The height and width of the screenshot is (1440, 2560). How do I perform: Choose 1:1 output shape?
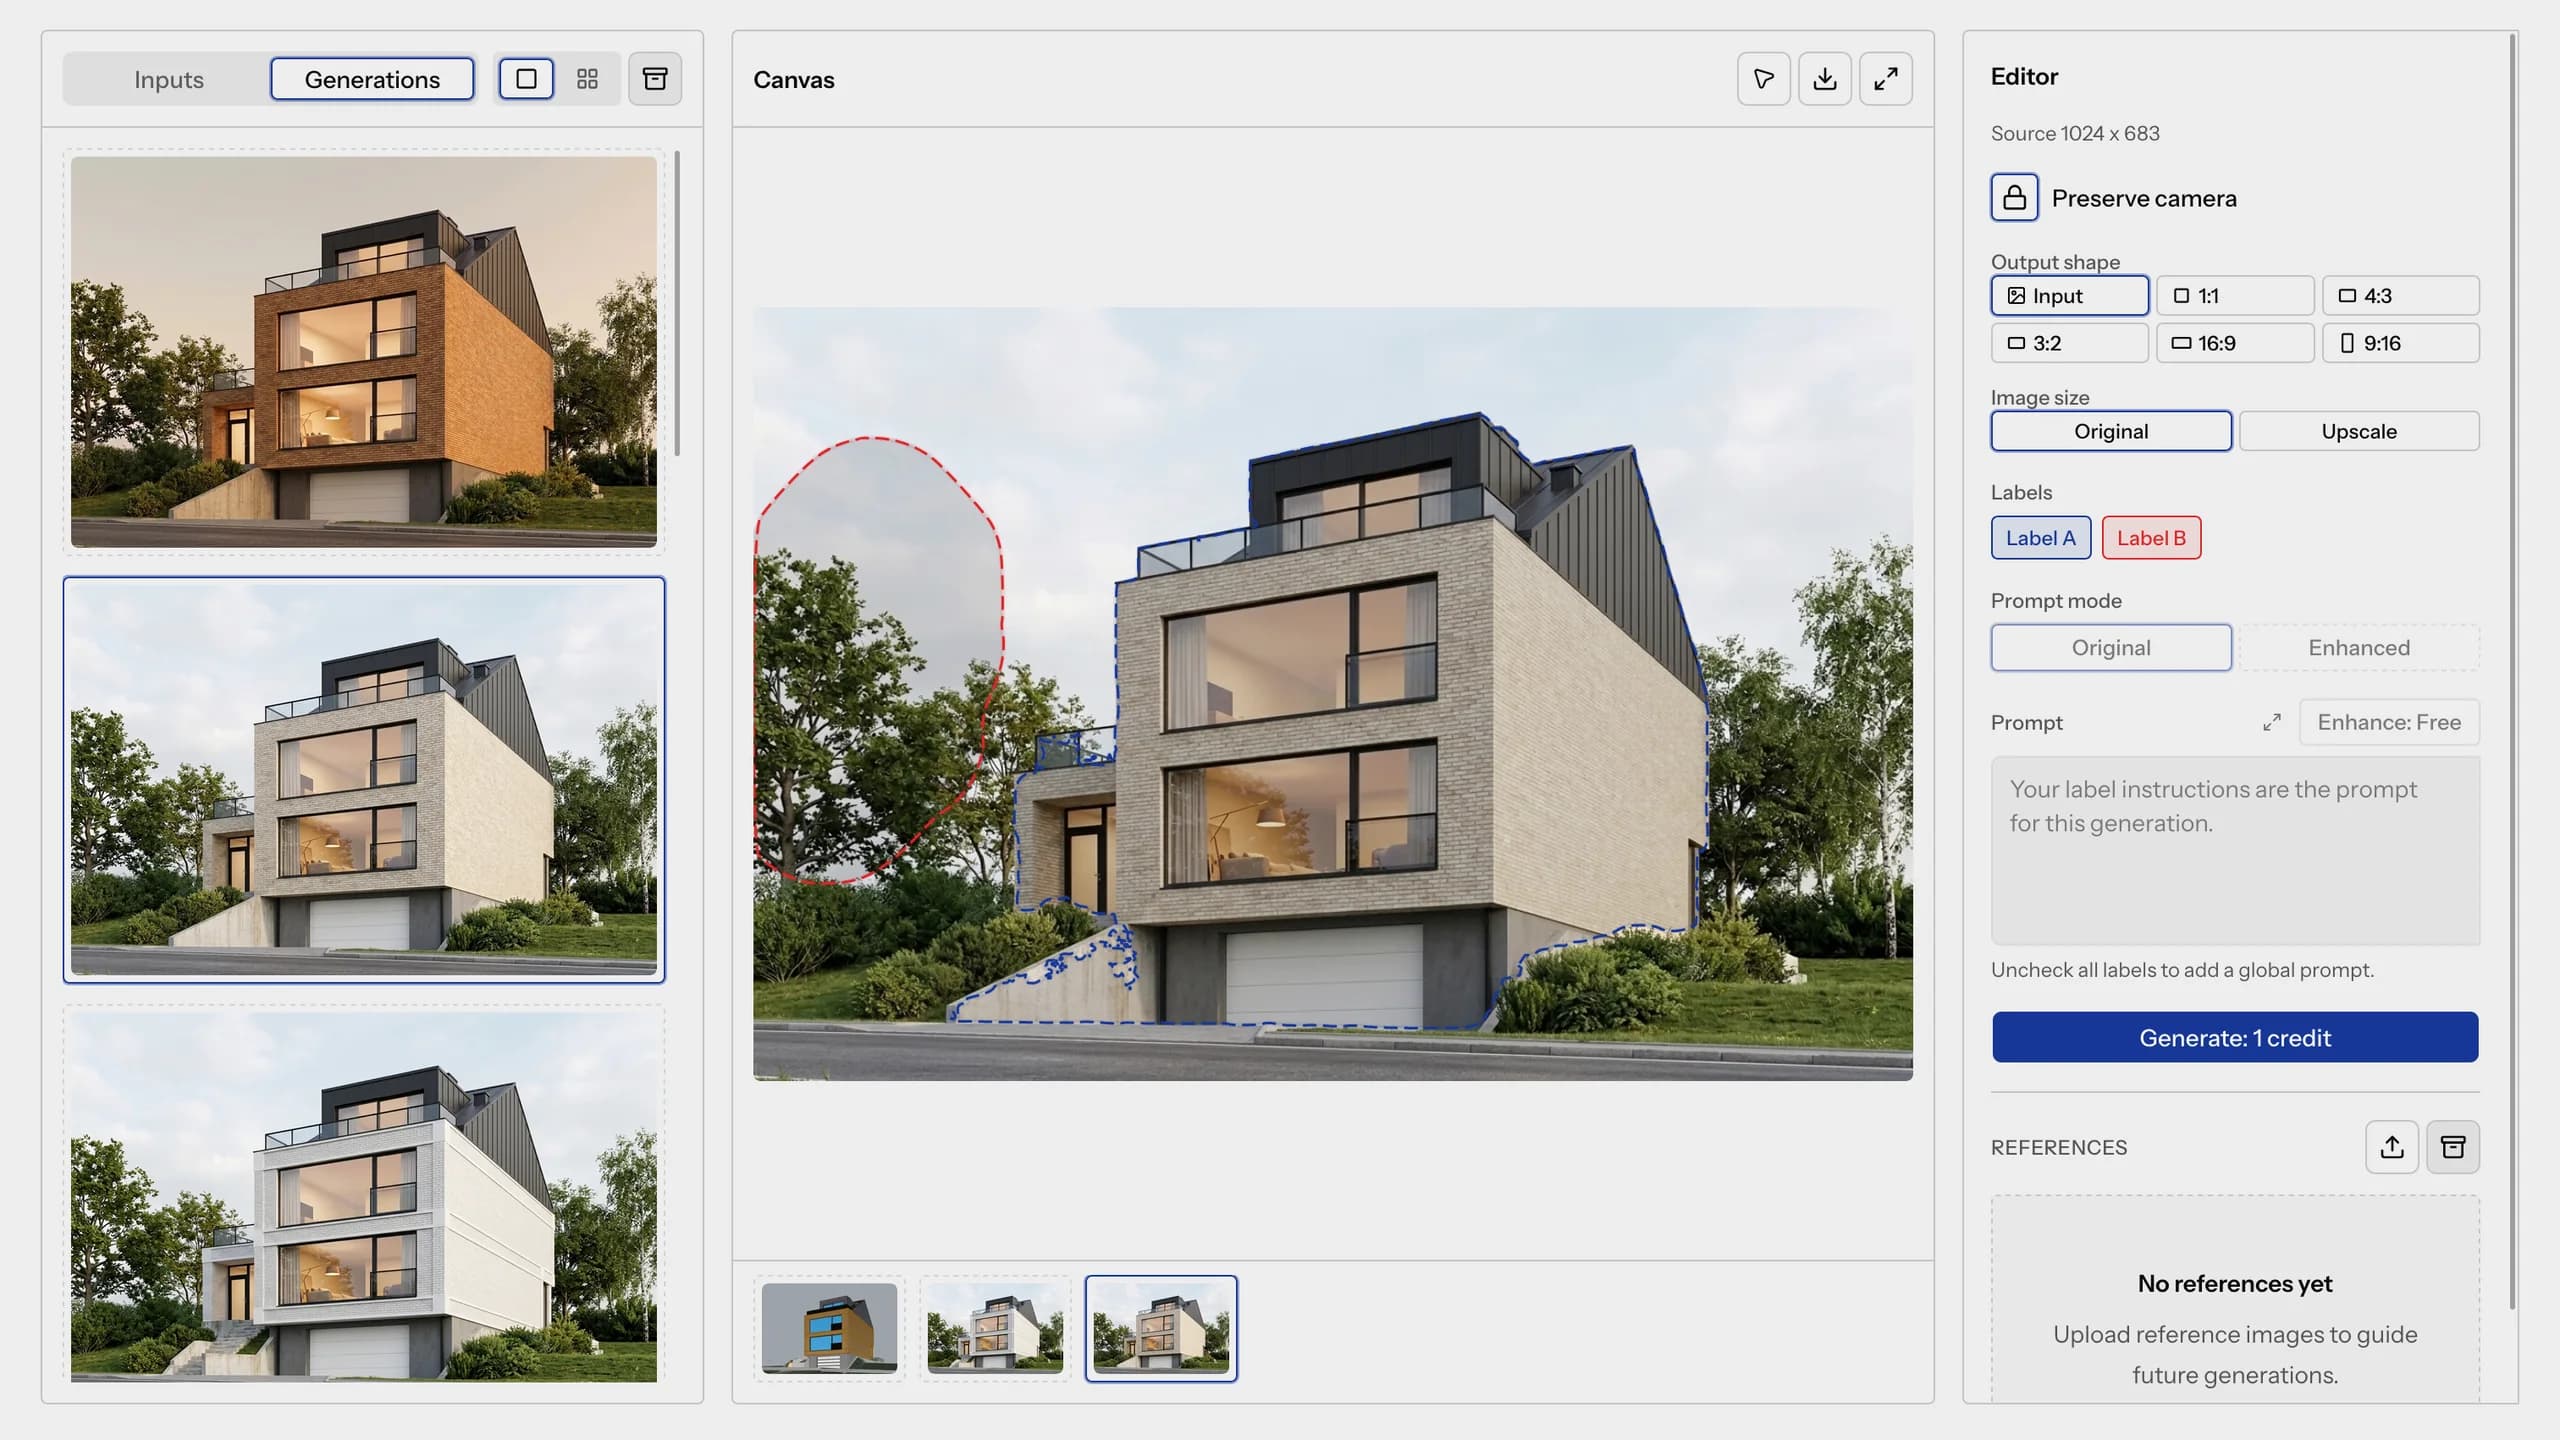pos(2235,296)
